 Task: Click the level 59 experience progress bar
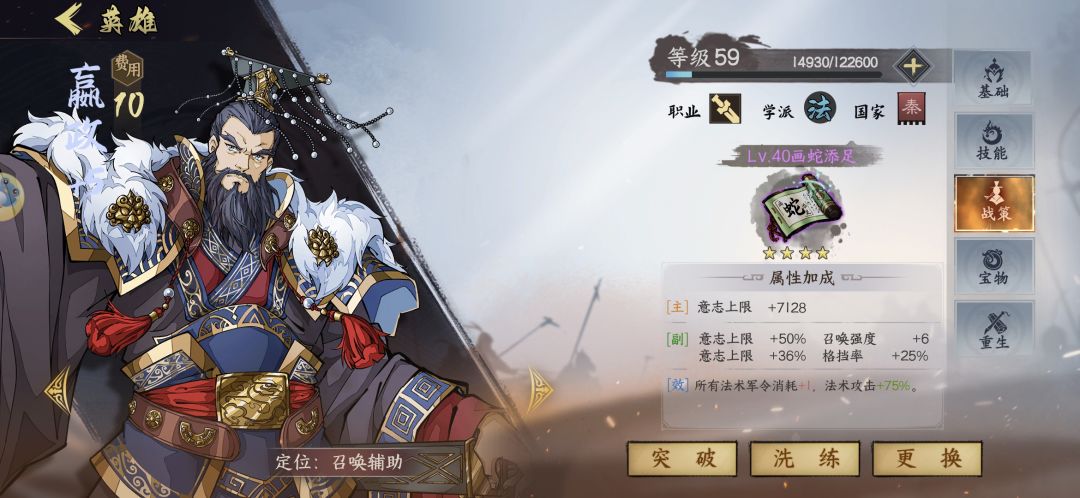click(773, 74)
